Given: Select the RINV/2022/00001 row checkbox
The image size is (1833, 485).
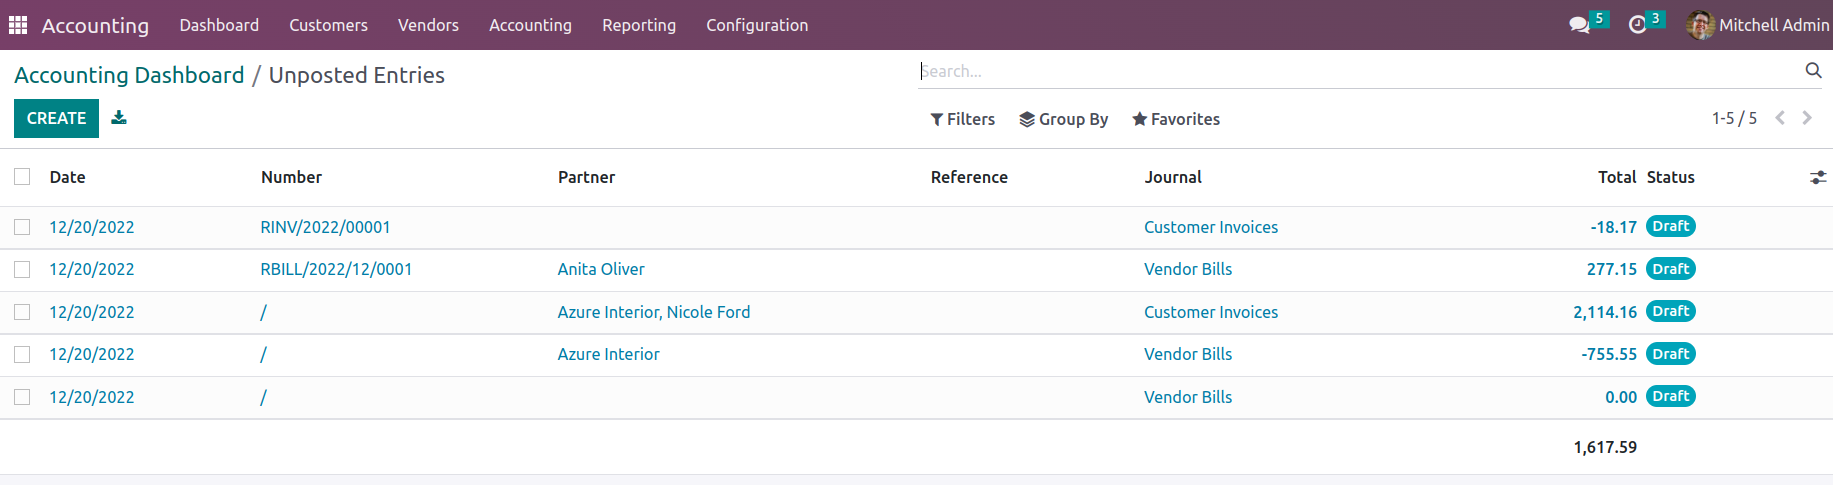Looking at the screenshot, I should [x=22, y=227].
